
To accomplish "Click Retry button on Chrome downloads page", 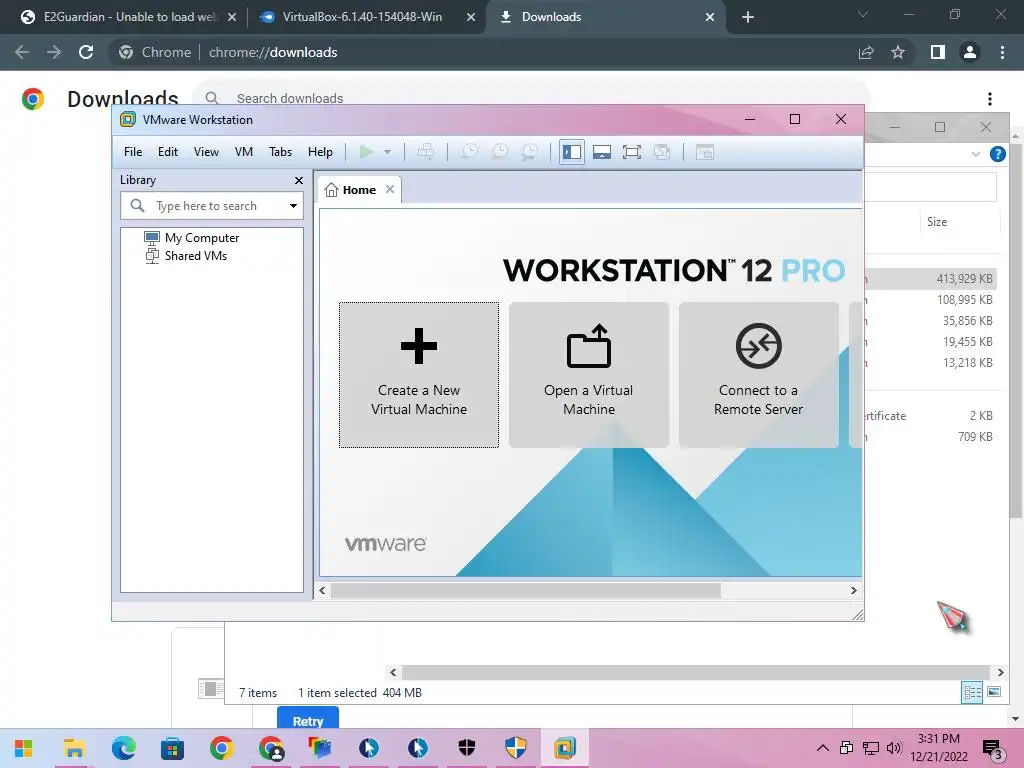I will [x=308, y=720].
